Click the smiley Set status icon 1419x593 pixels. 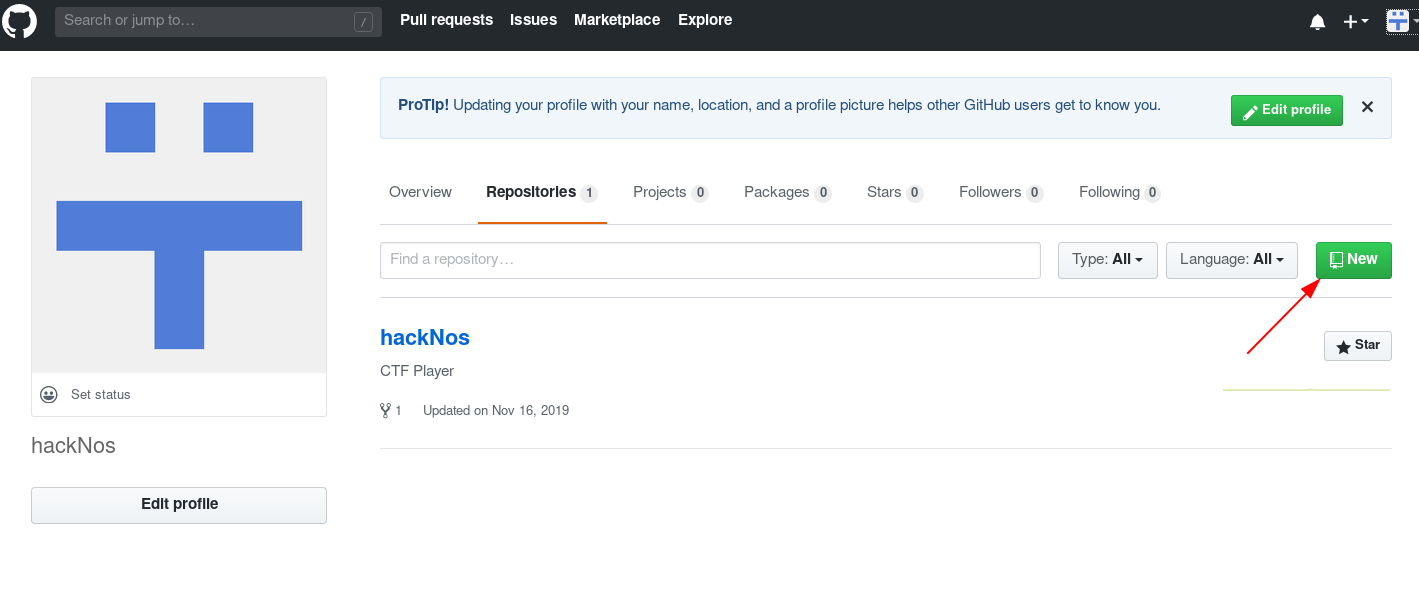pyautogui.click(x=48, y=394)
